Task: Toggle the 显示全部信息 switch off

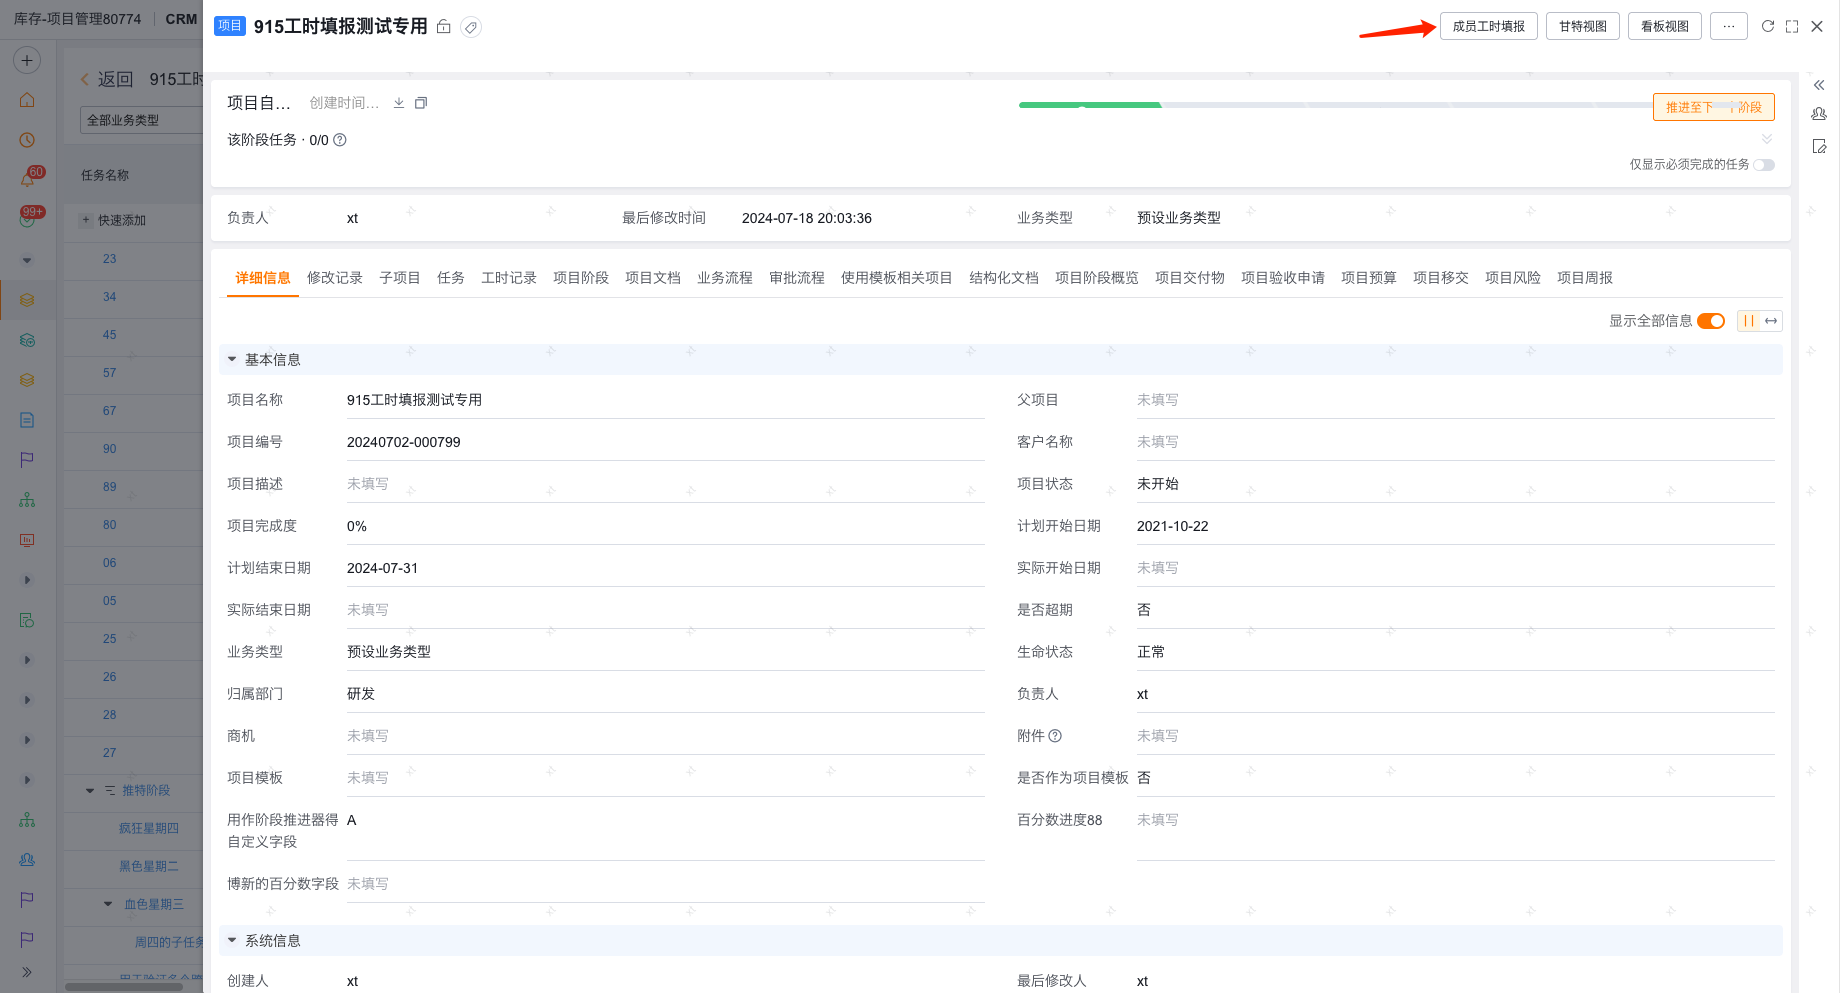Action: pyautogui.click(x=1711, y=321)
